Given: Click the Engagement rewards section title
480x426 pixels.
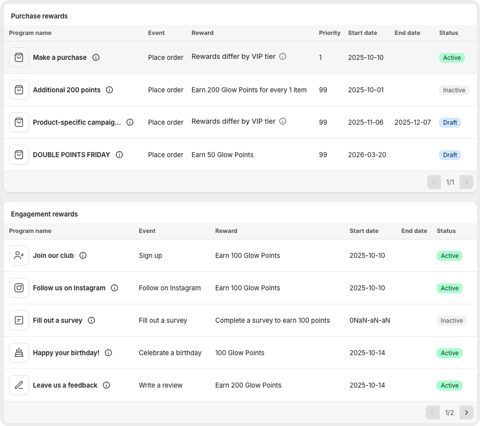Looking at the screenshot, I should click(44, 214).
